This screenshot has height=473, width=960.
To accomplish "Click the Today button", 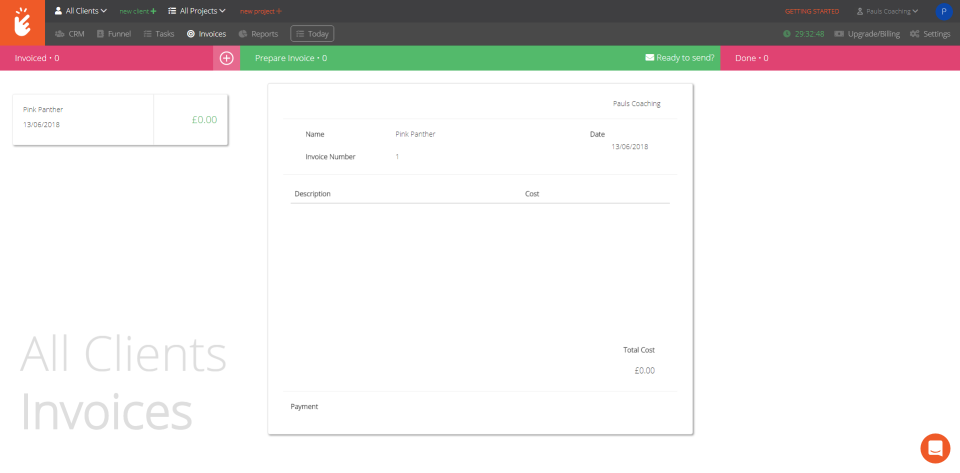I will [x=312, y=34].
